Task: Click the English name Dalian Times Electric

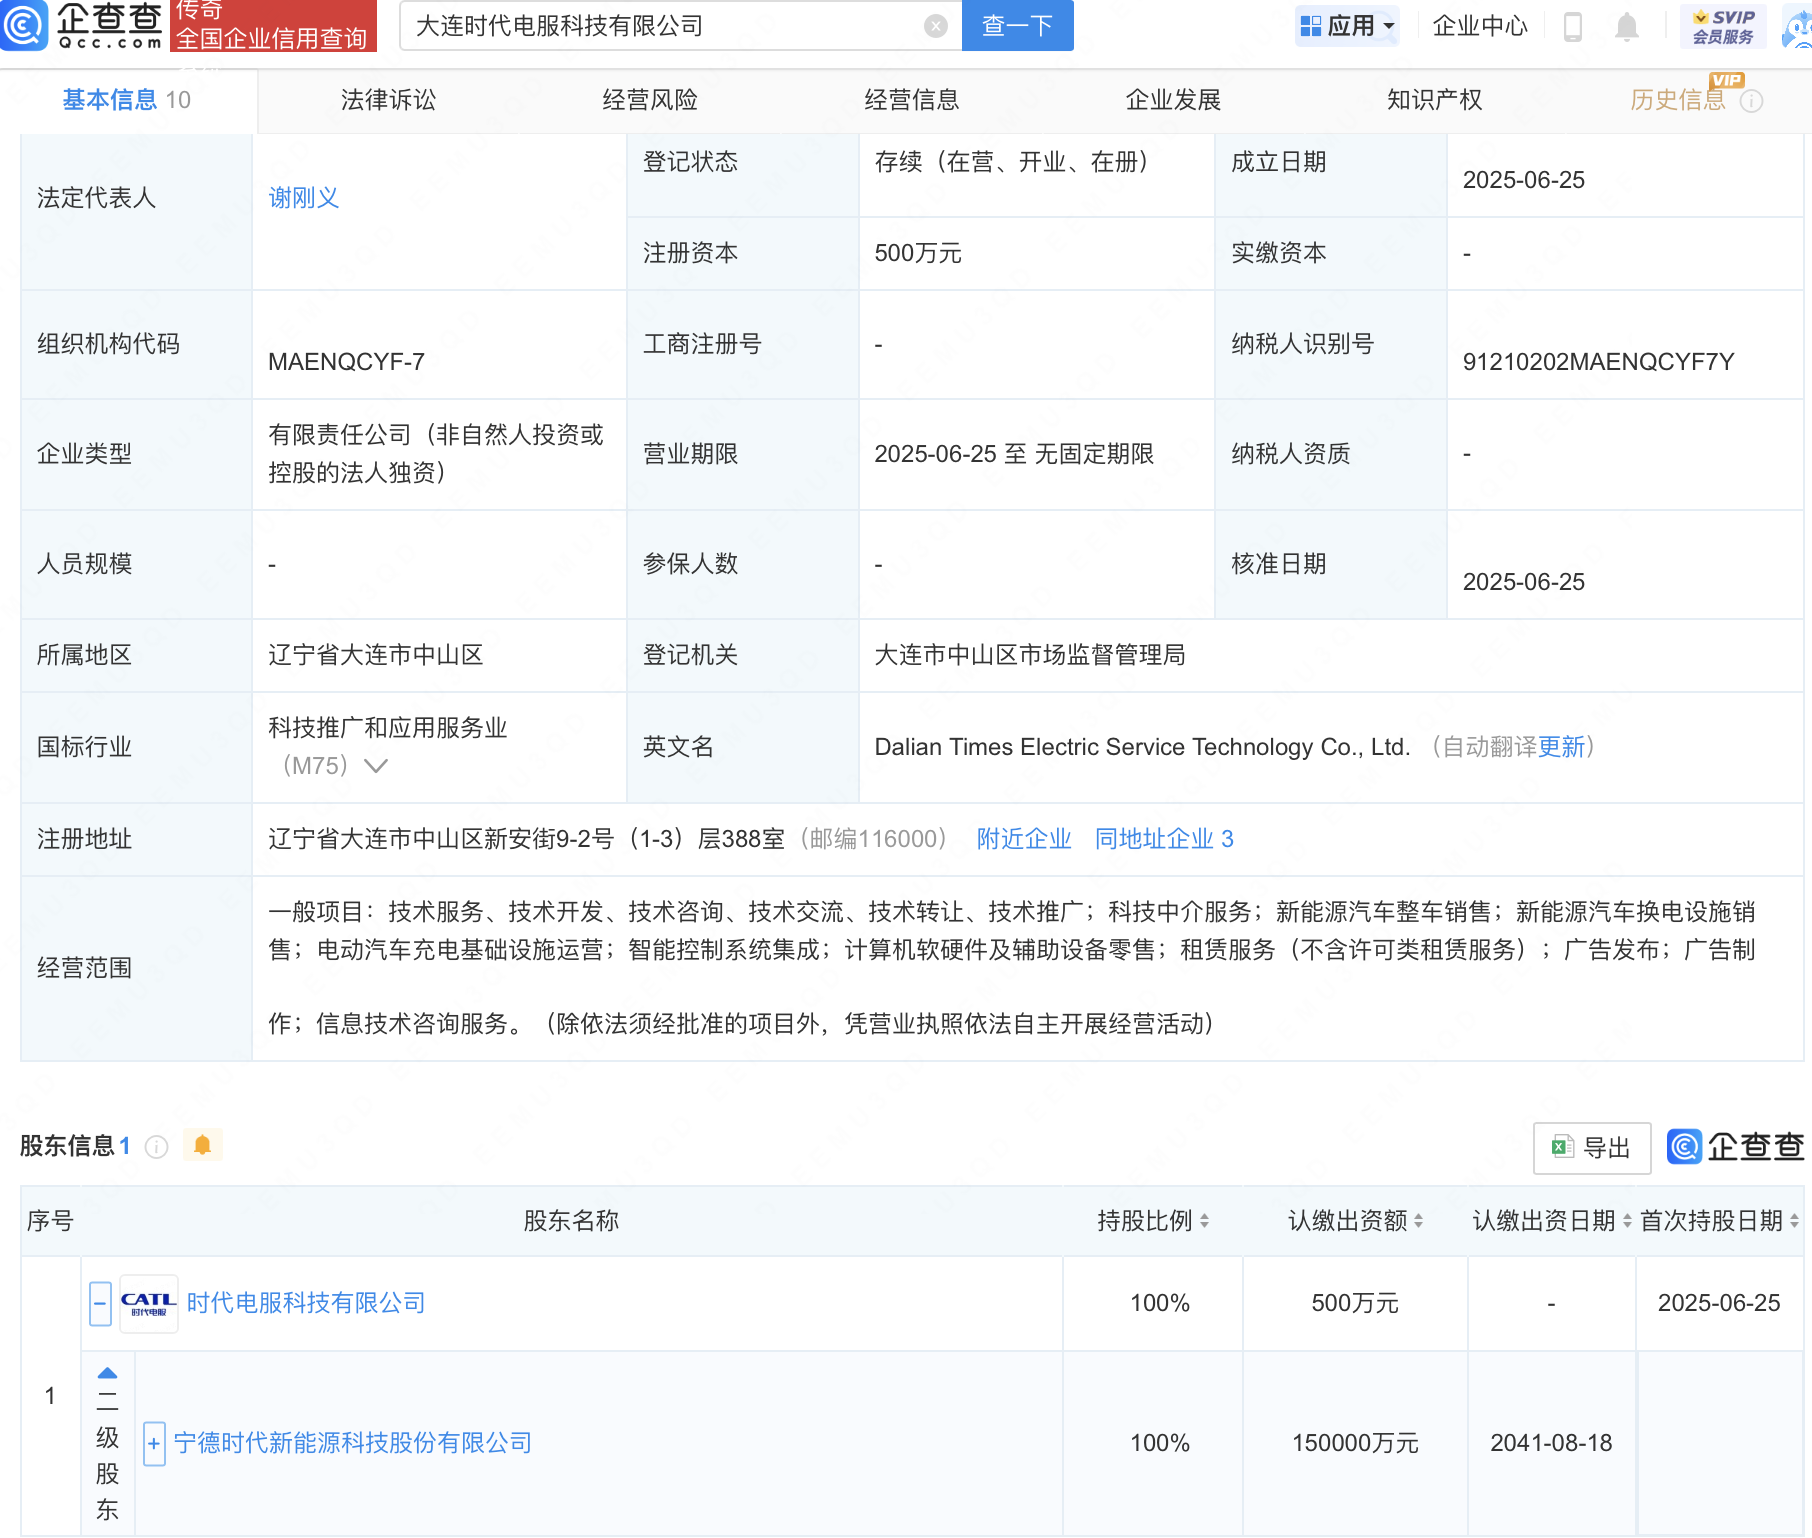Action: tap(1142, 747)
